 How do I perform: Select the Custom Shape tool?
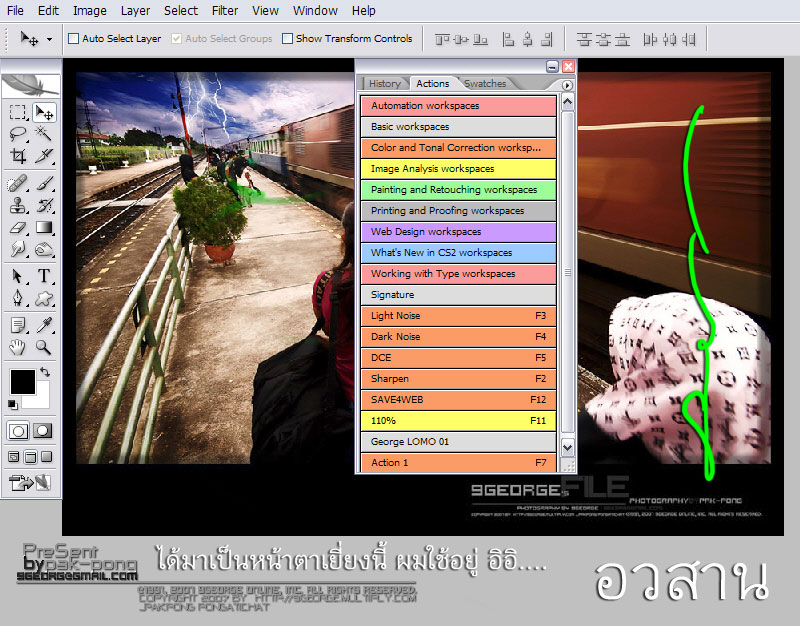coord(44,298)
